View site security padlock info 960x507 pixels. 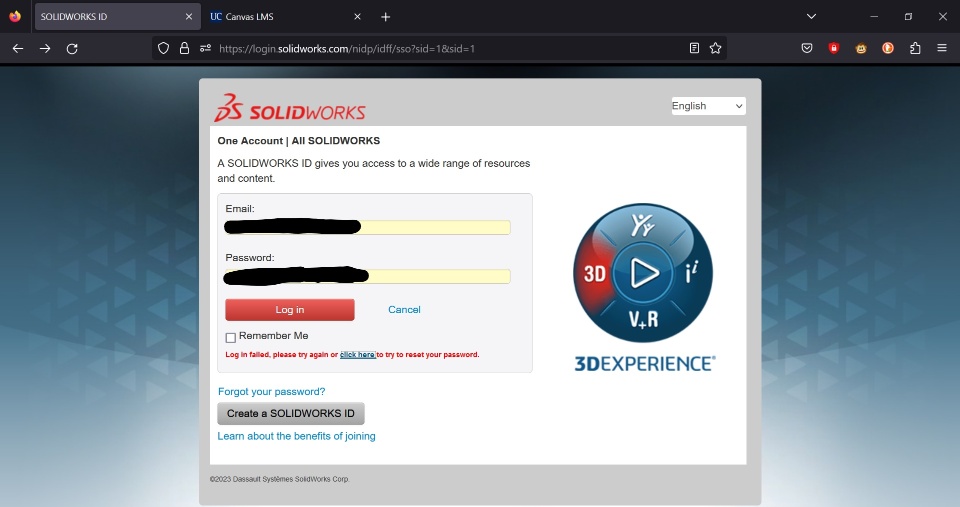(184, 48)
